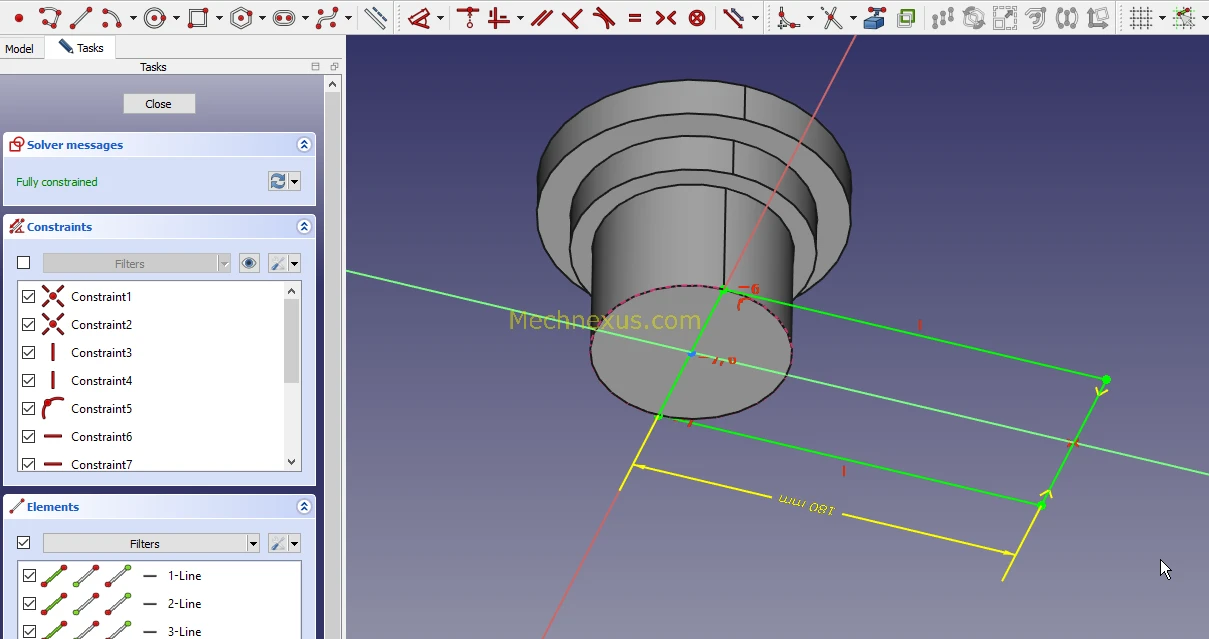Select the Create Point tool

point(18,17)
